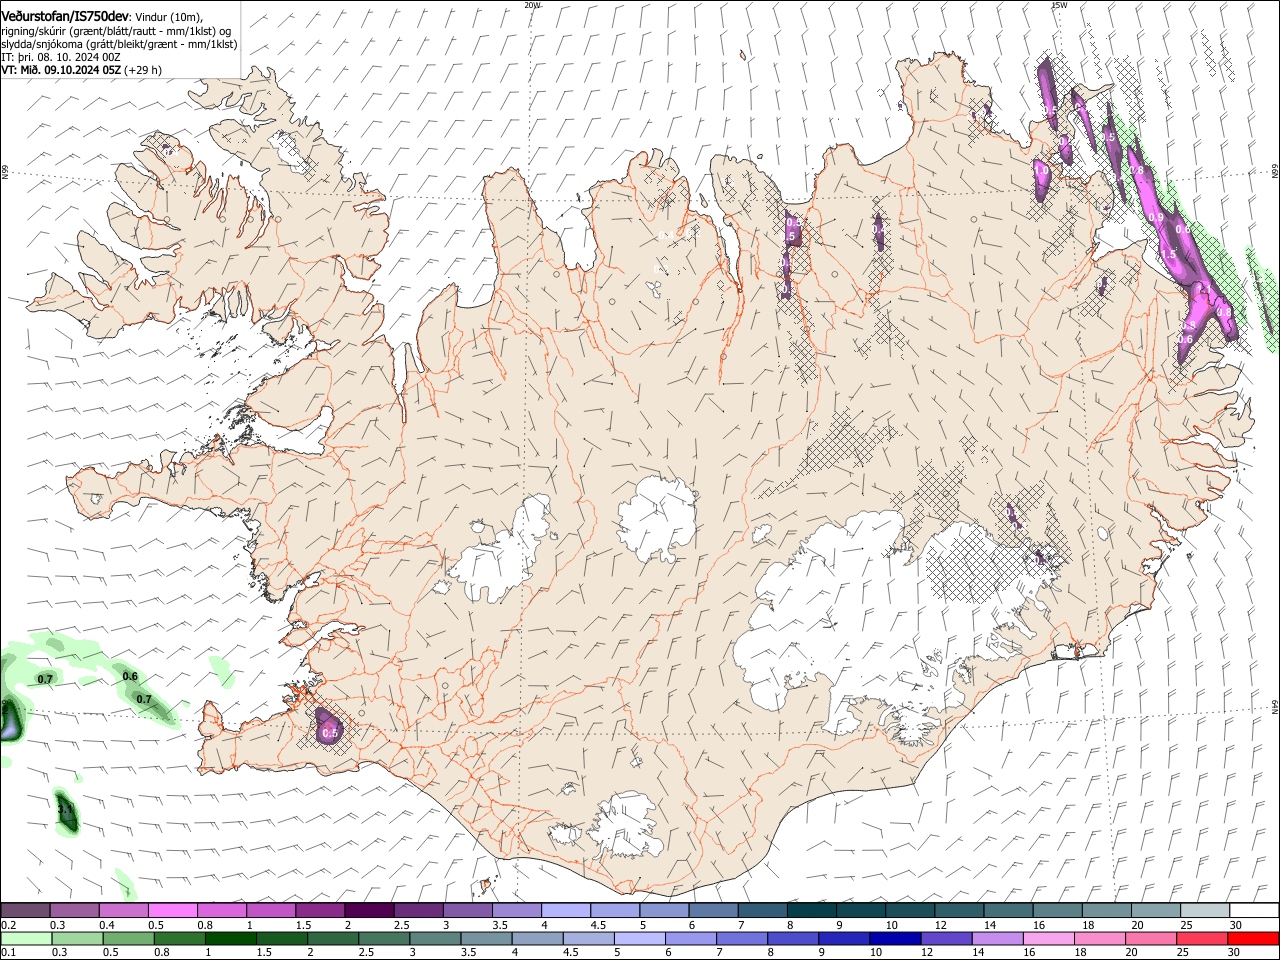Click the forest green 0.8 swatch in bottom legend row
The height and width of the screenshot is (960, 1280).
(x=180, y=939)
